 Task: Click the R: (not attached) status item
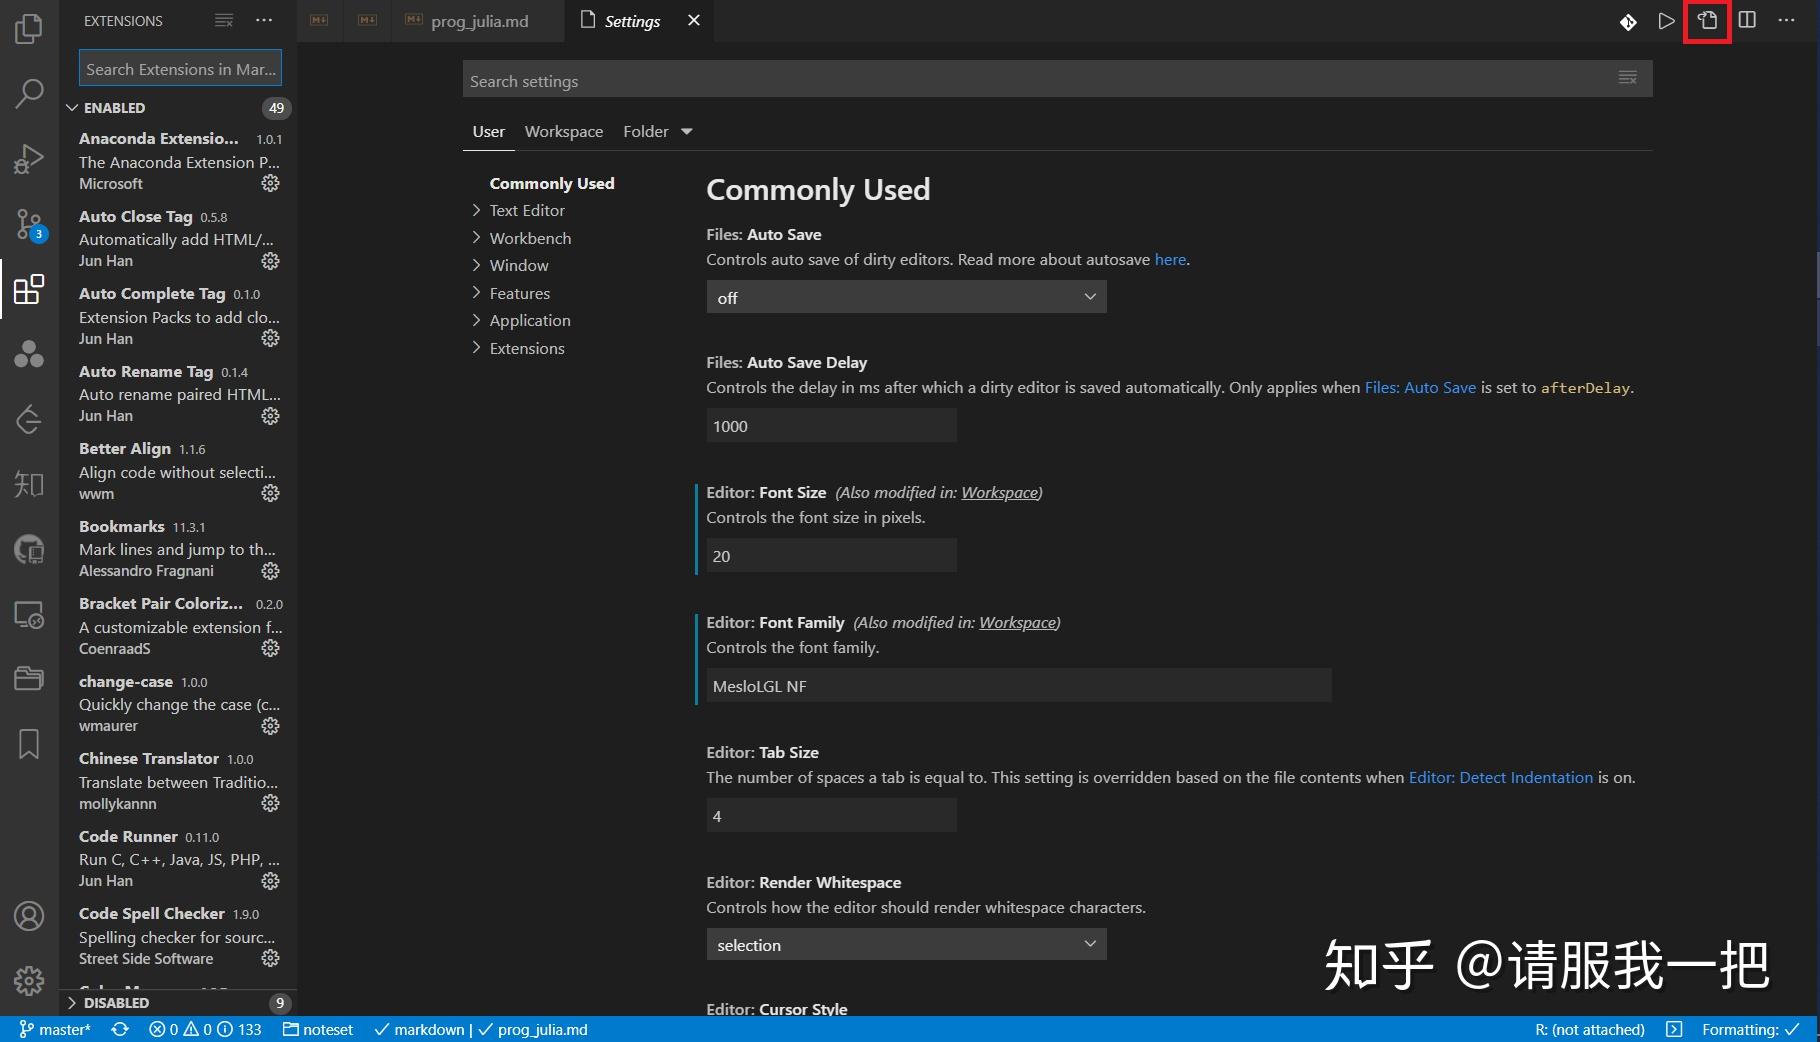[1590, 1029]
